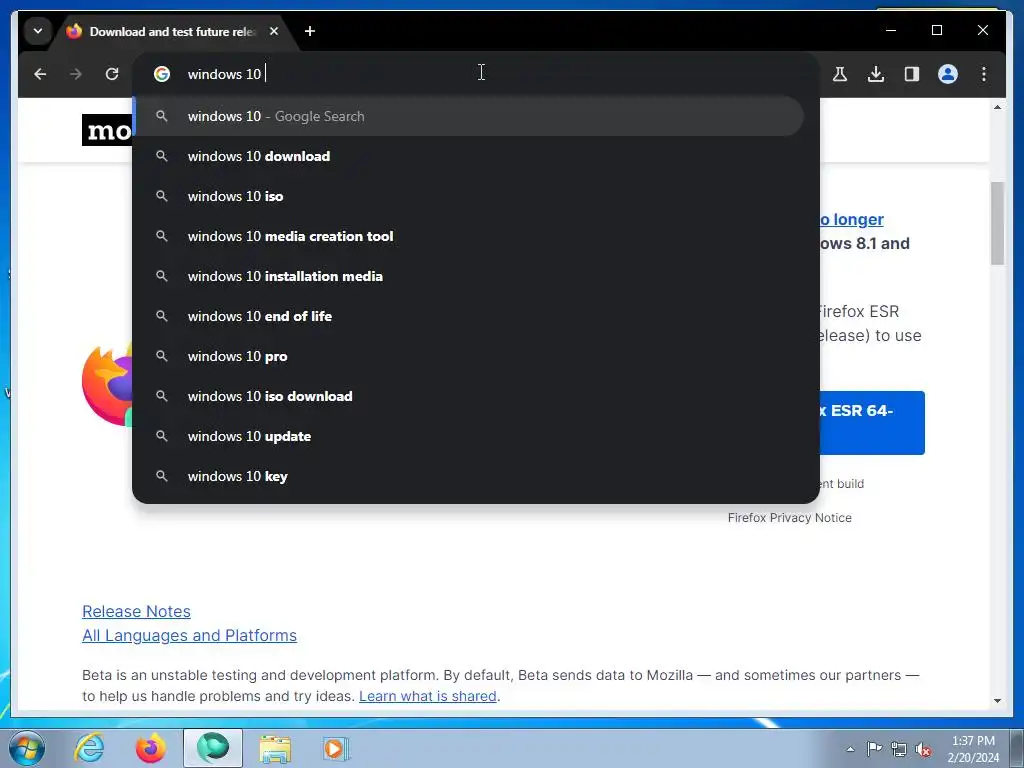Click the 'longer' hyperlink text

tap(858, 219)
